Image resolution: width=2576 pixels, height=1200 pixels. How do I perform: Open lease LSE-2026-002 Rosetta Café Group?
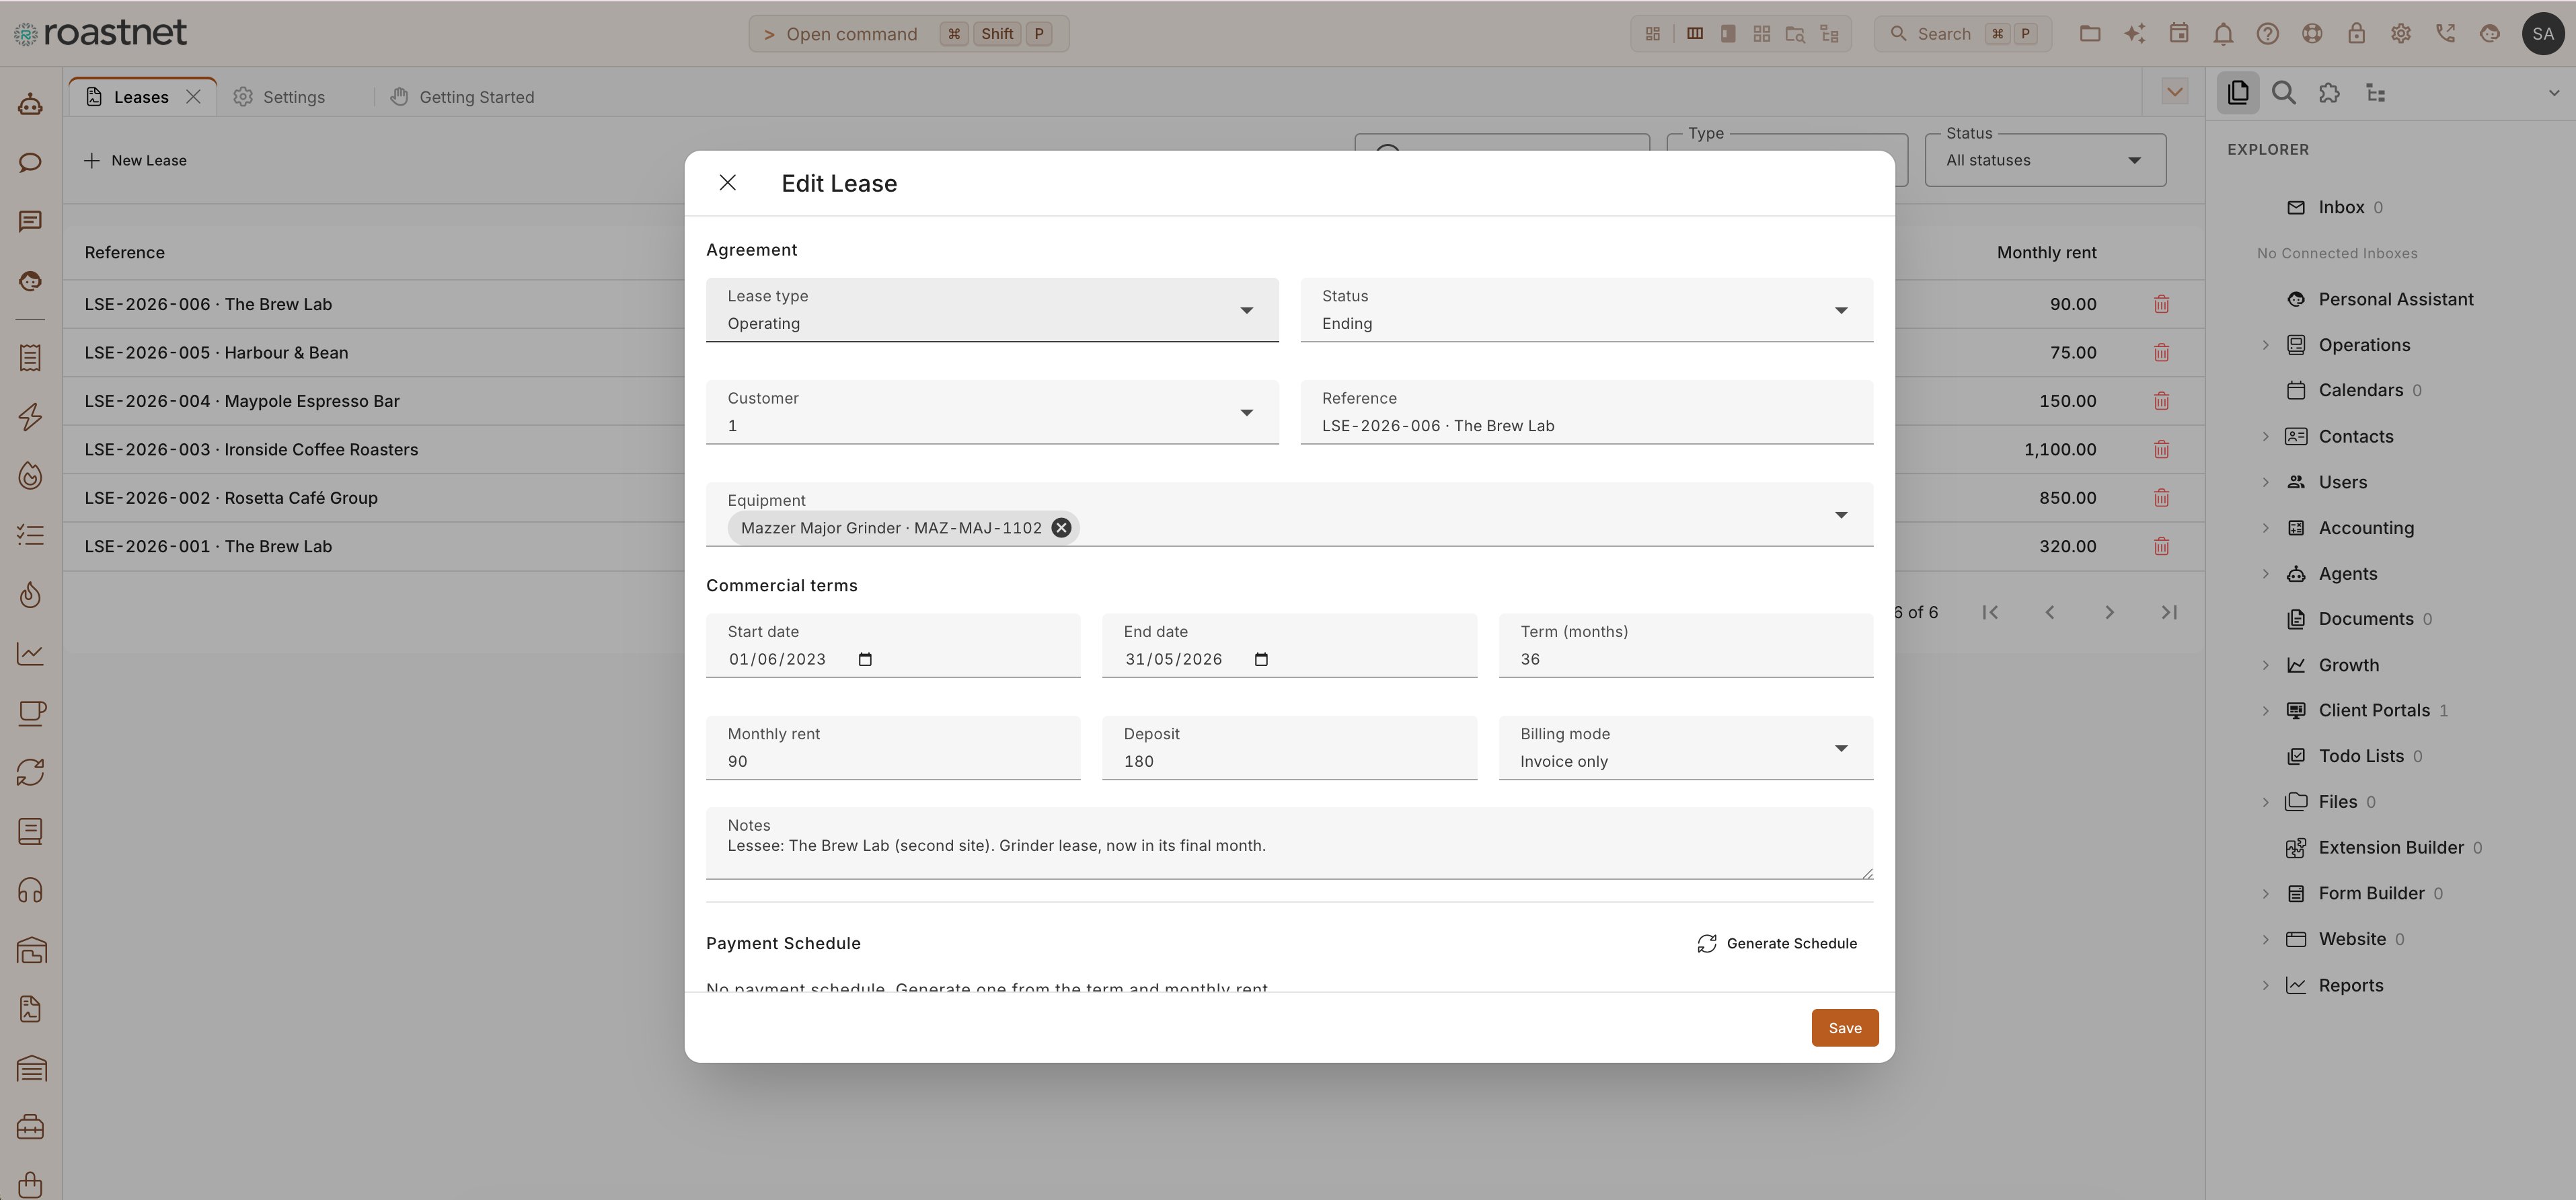(x=231, y=498)
